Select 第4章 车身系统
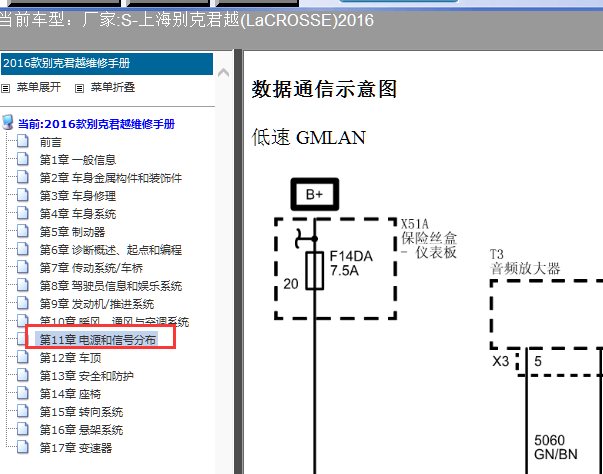This screenshot has height=474, width=603. 78,214
